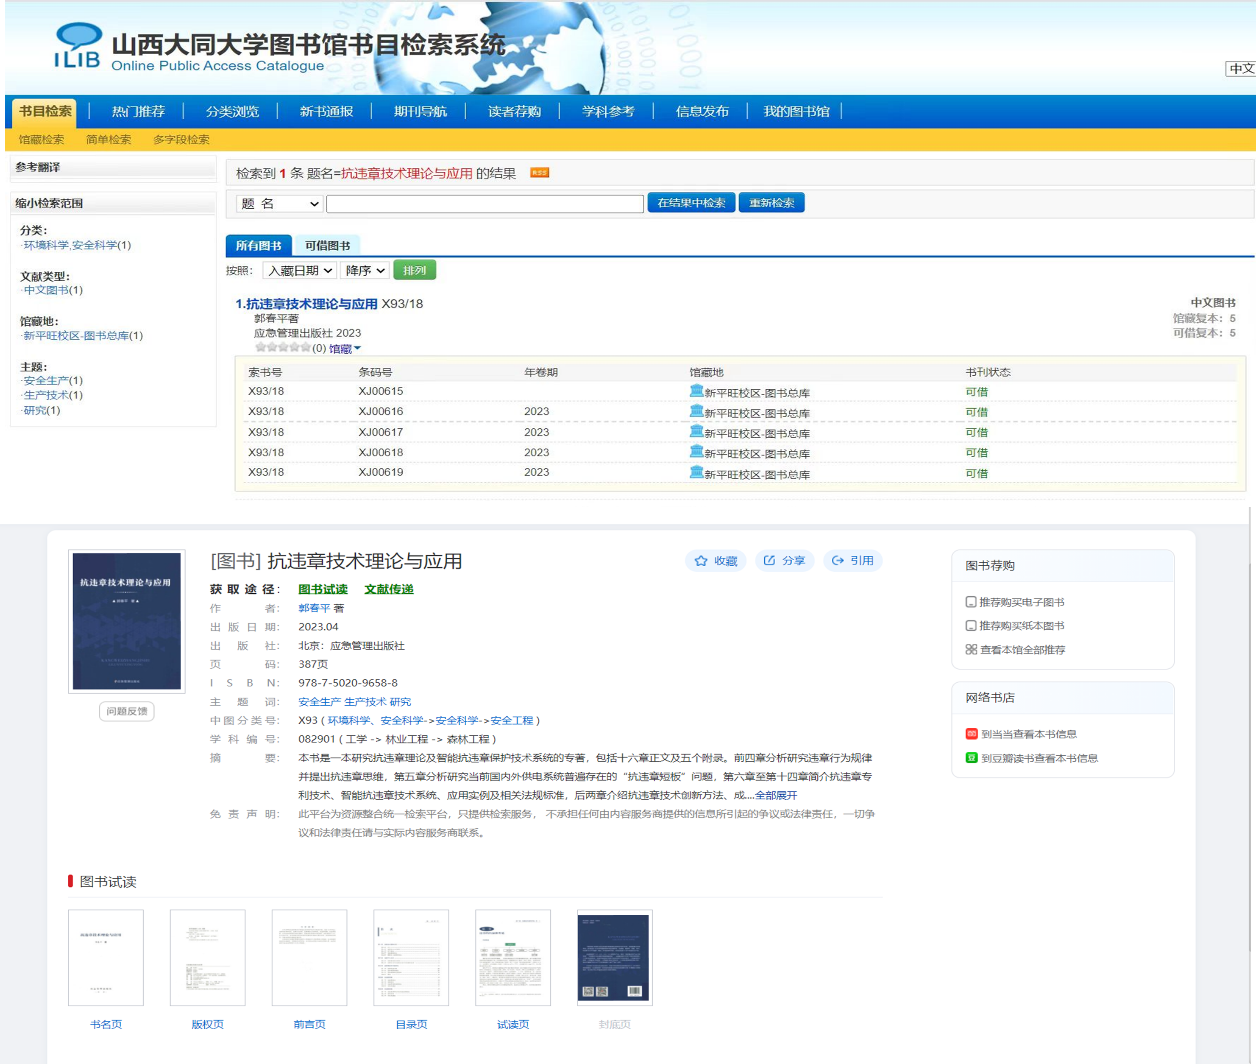
Task: Open the 目录页 preview thumbnail
Action: click(411, 958)
